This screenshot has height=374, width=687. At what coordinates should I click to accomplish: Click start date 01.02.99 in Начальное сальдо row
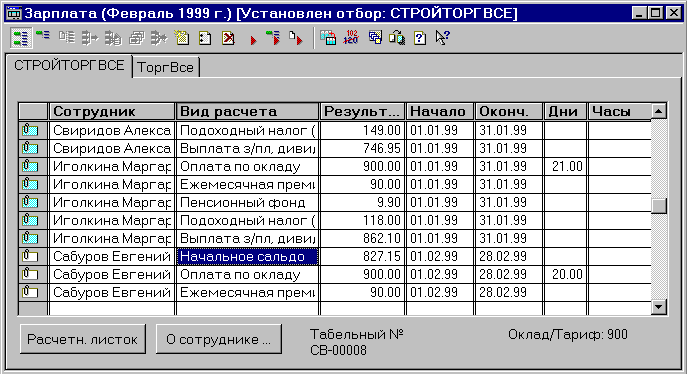[440, 256]
